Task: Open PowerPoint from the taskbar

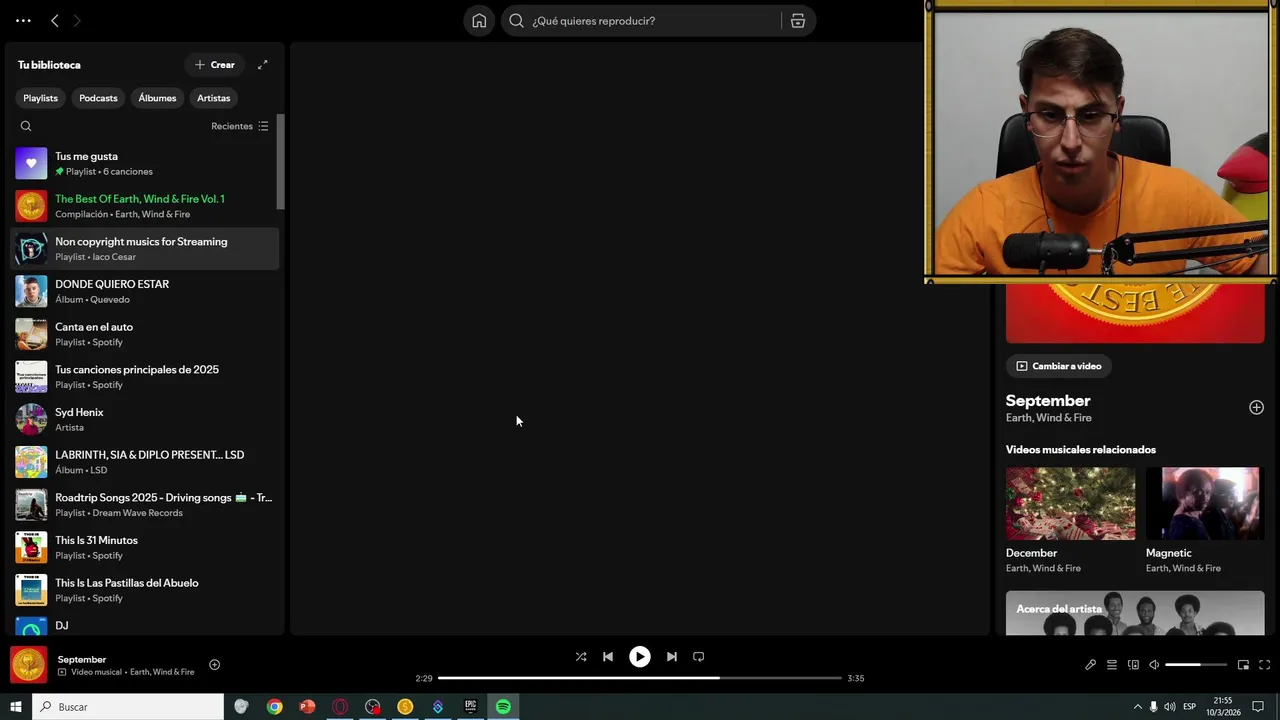Action: point(307,707)
